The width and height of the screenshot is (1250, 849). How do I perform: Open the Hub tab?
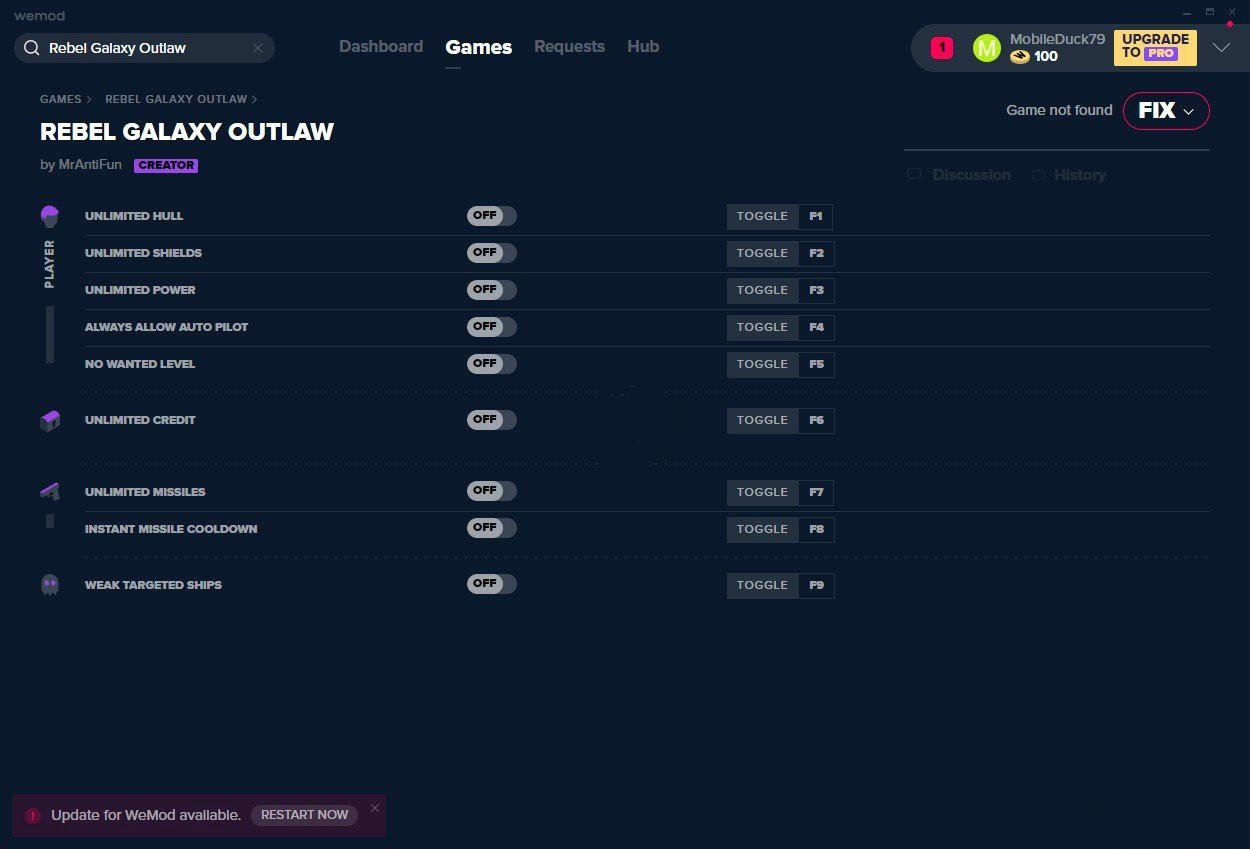643,47
